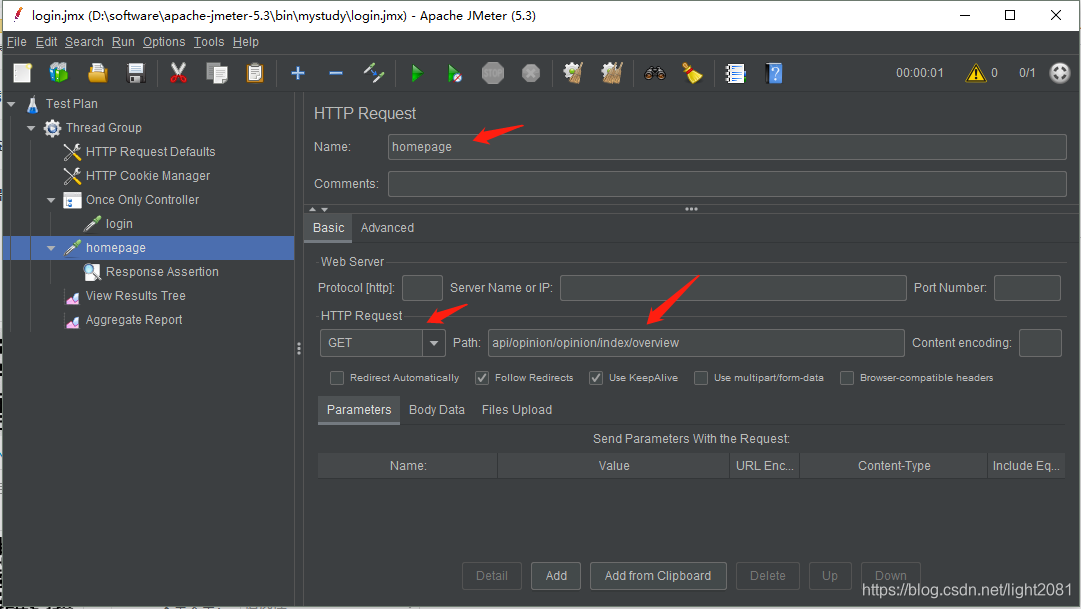Uncheck Follow Redirects checkbox

click(482, 378)
